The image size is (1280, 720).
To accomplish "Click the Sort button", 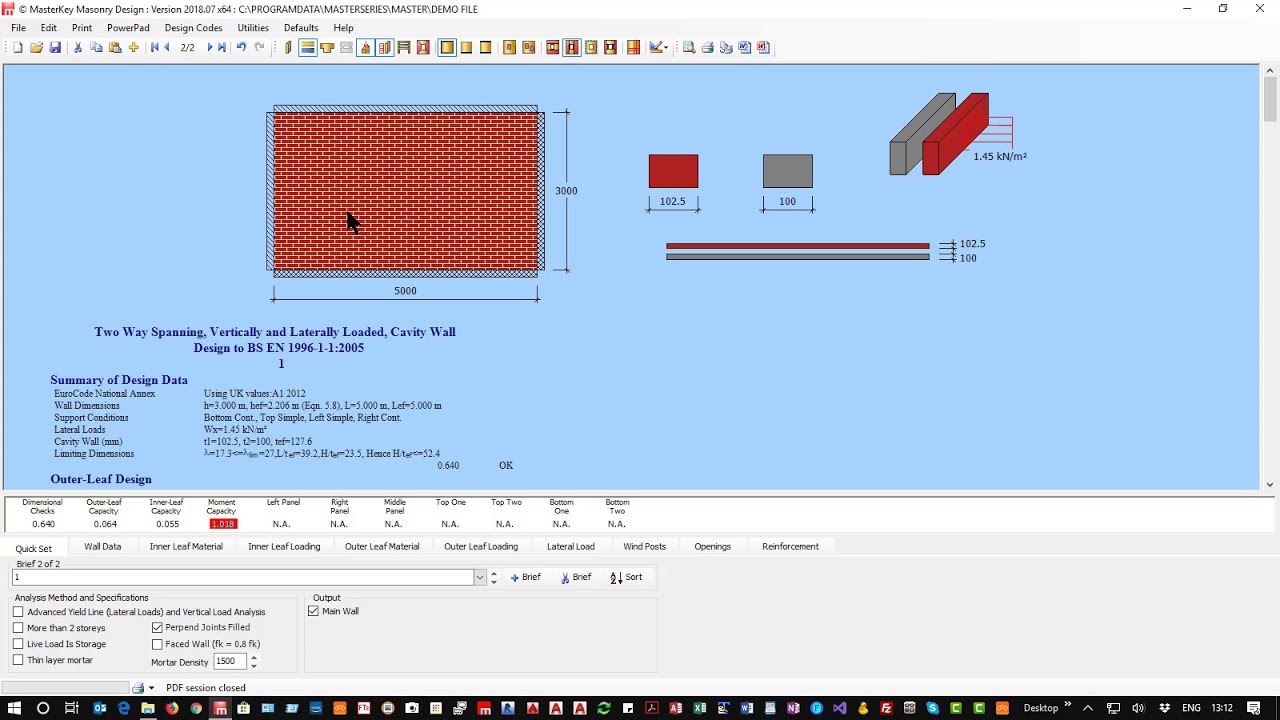I will point(627,577).
